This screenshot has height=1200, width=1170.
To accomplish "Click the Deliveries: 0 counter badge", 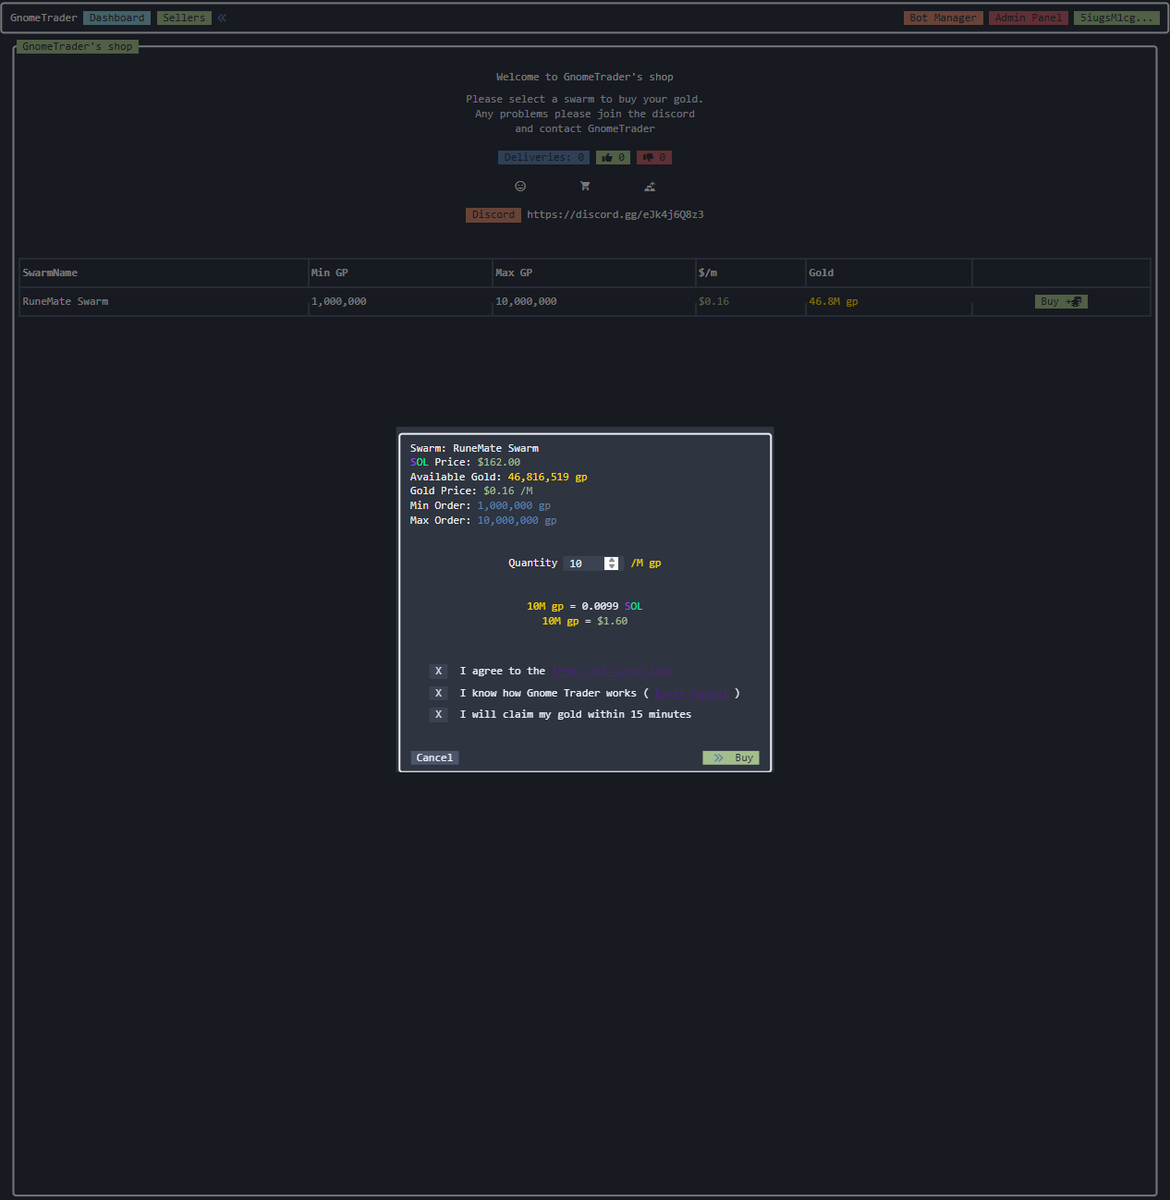I will click(x=543, y=157).
